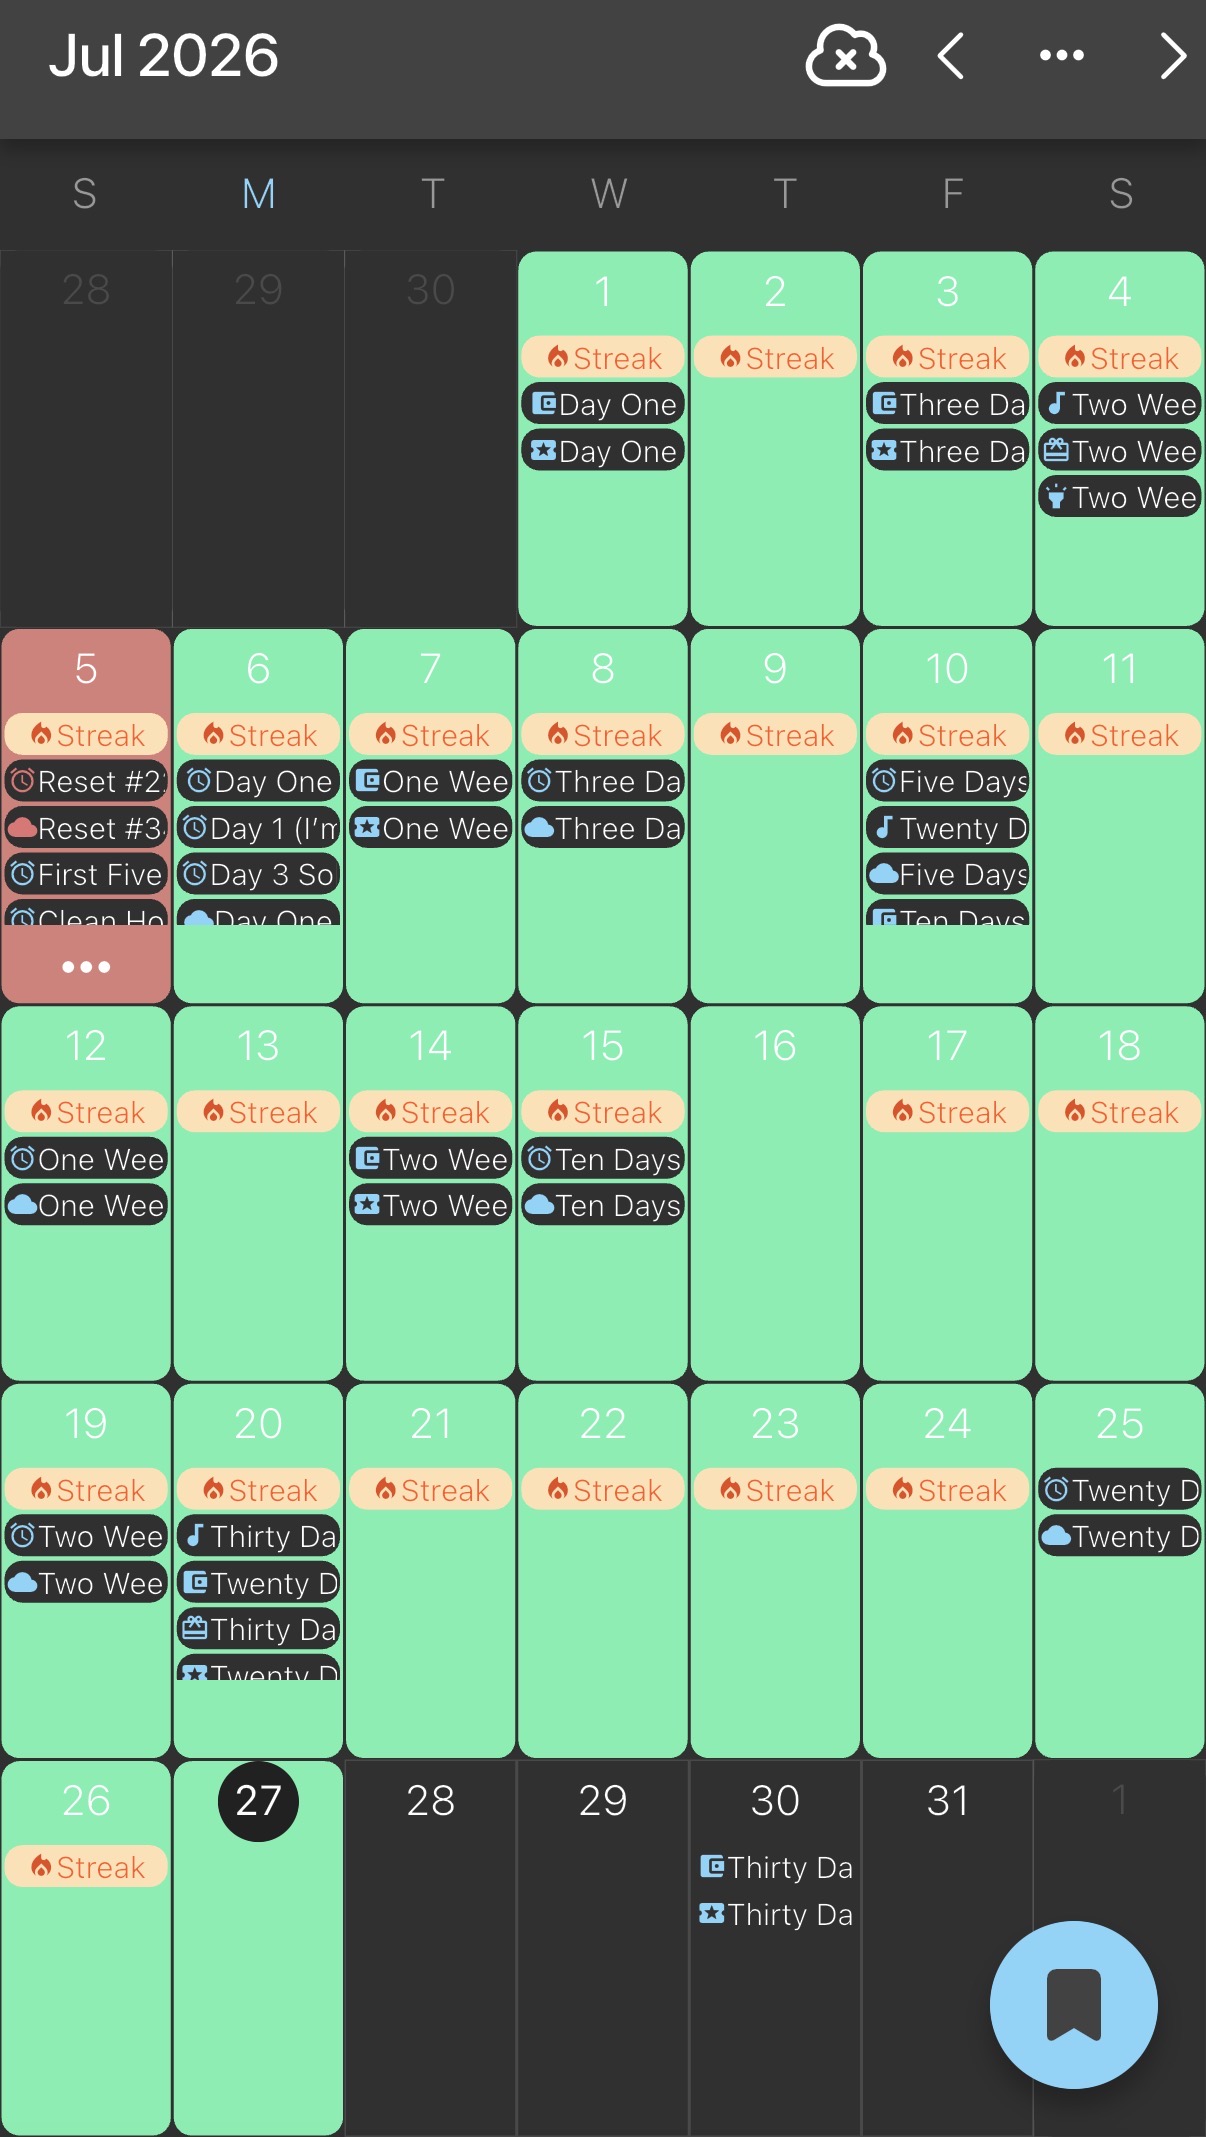Screen dimensions: 1206x2137
Task: Open the Reset #2 entry on July 5
Action: pos(86,782)
